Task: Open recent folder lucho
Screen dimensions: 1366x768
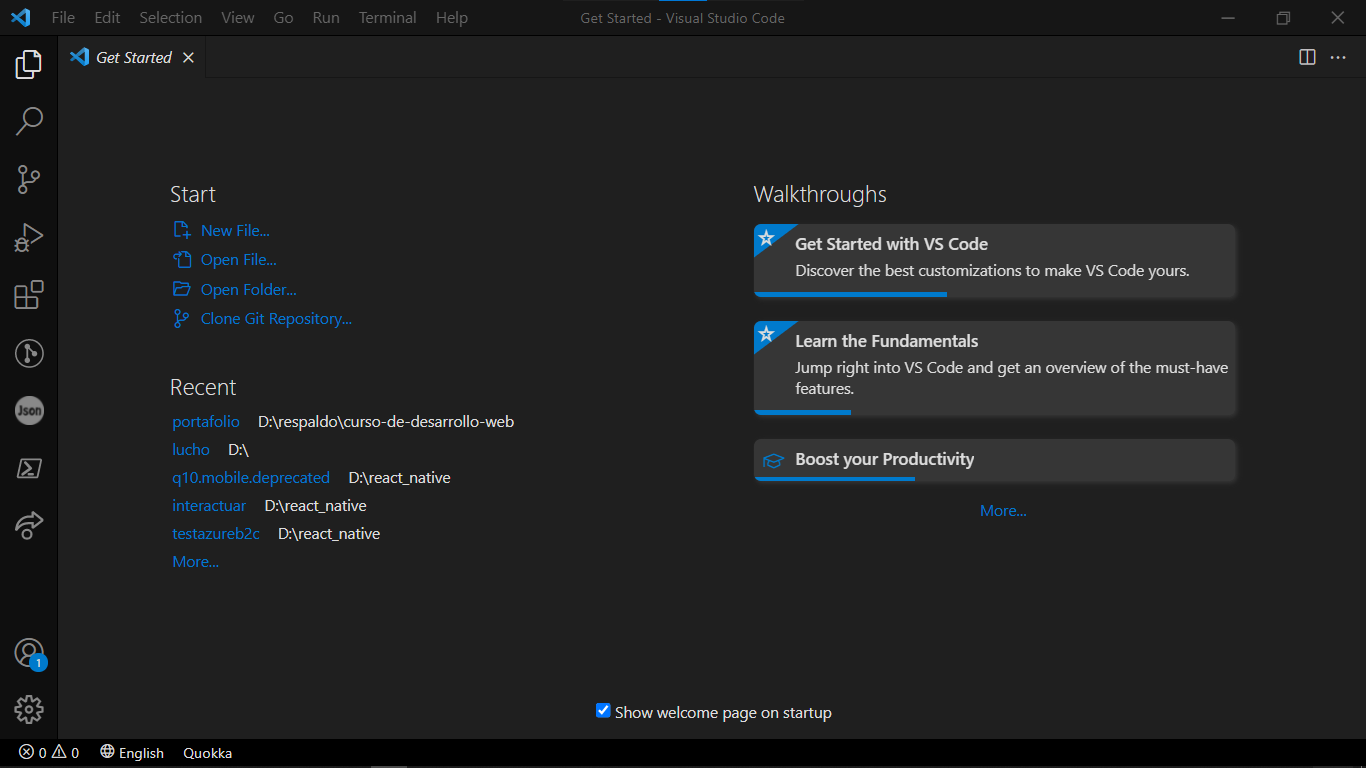Action: (191, 450)
